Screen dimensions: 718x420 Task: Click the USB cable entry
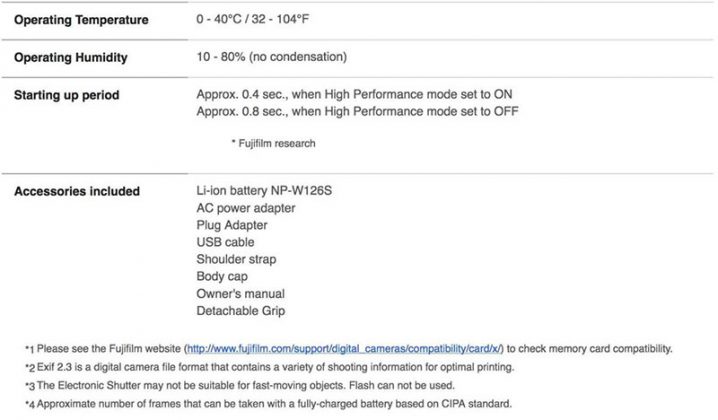[226, 242]
